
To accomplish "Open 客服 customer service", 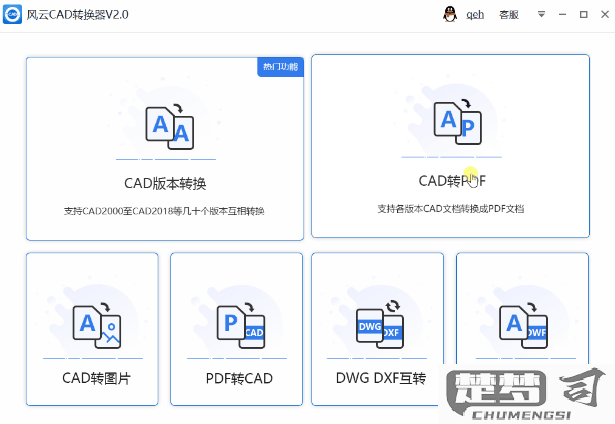I will point(509,15).
